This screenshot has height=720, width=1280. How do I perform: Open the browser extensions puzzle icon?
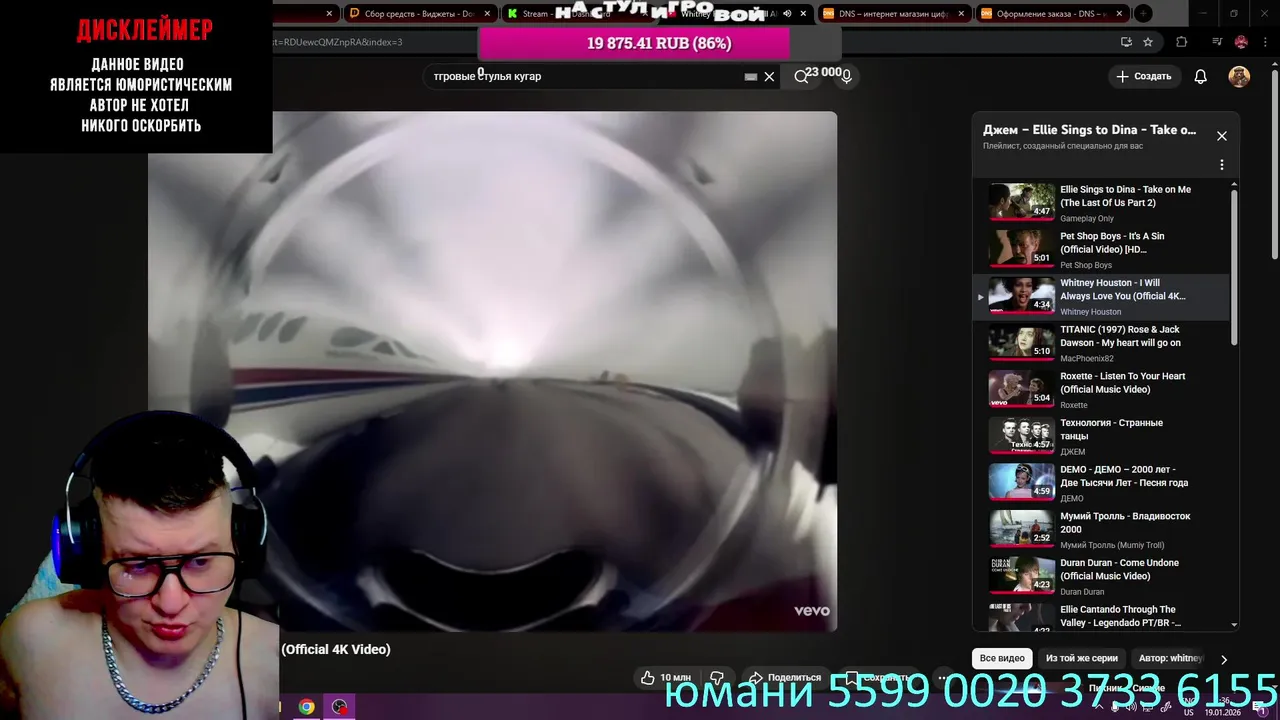(1182, 42)
